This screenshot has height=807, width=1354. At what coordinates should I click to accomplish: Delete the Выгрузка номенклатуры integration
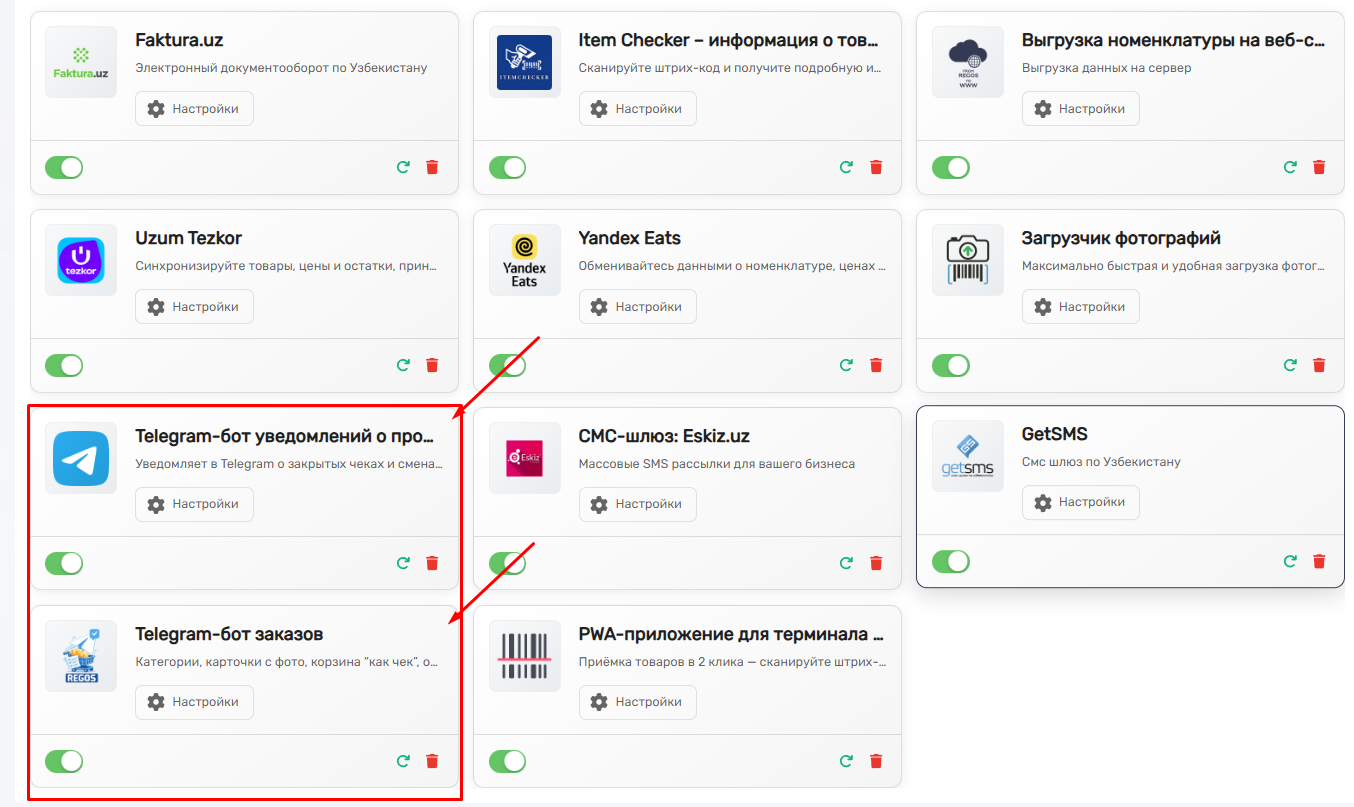[1319, 167]
